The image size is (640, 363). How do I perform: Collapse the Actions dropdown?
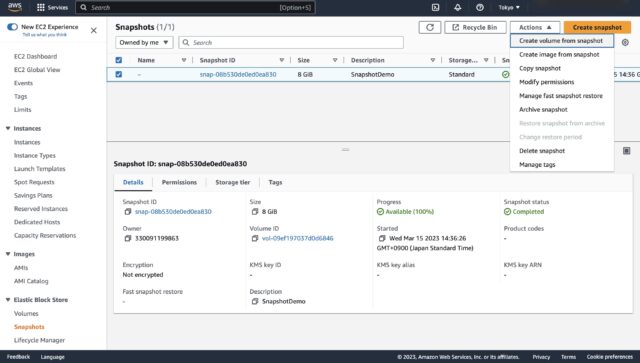(535, 27)
